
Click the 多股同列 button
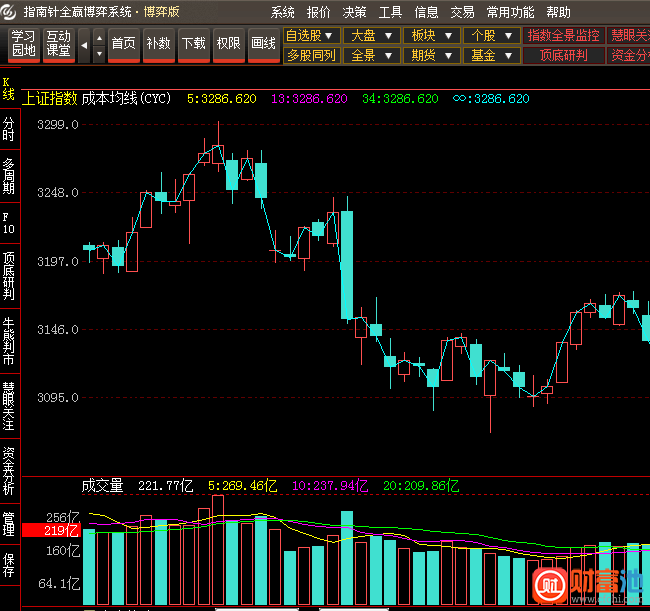coord(312,55)
